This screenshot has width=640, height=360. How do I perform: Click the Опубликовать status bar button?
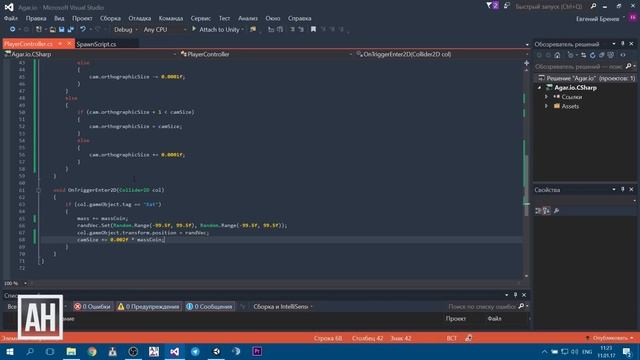(610, 338)
